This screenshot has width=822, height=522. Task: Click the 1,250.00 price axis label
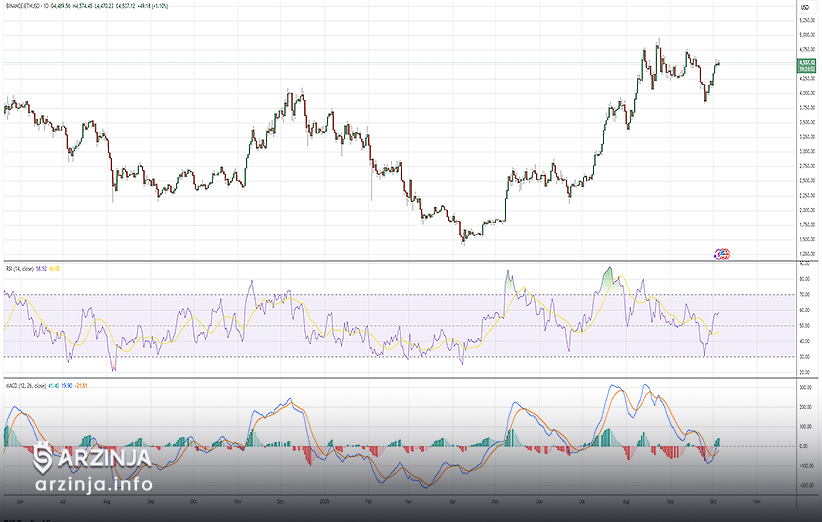[x=805, y=253]
